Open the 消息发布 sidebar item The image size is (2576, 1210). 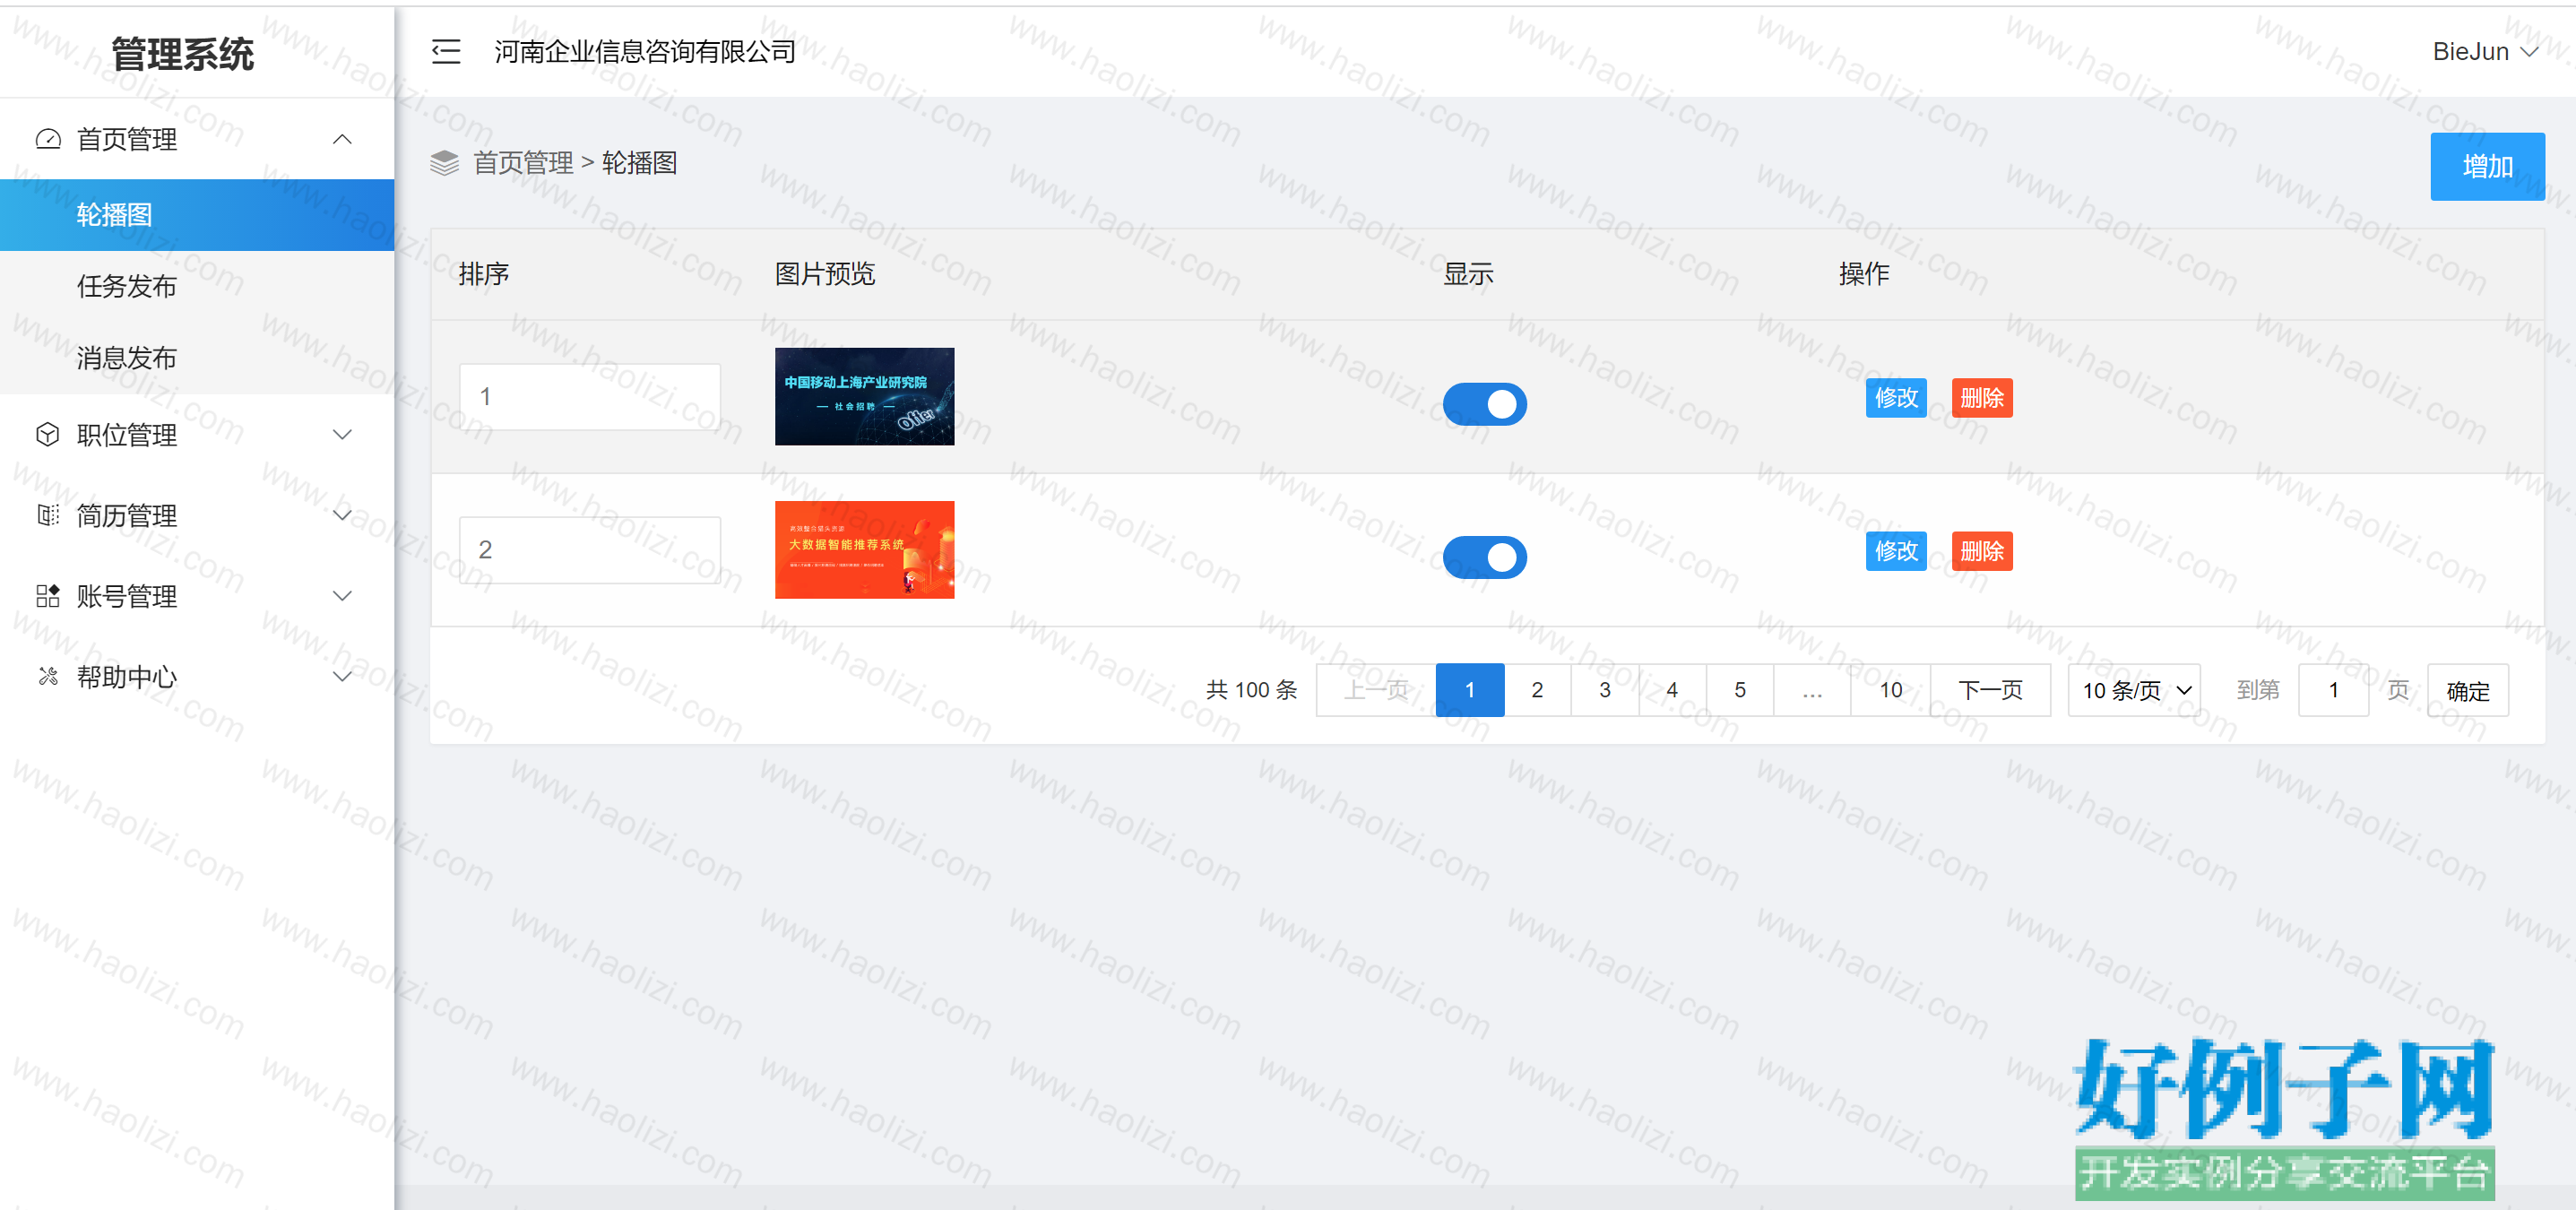197,358
